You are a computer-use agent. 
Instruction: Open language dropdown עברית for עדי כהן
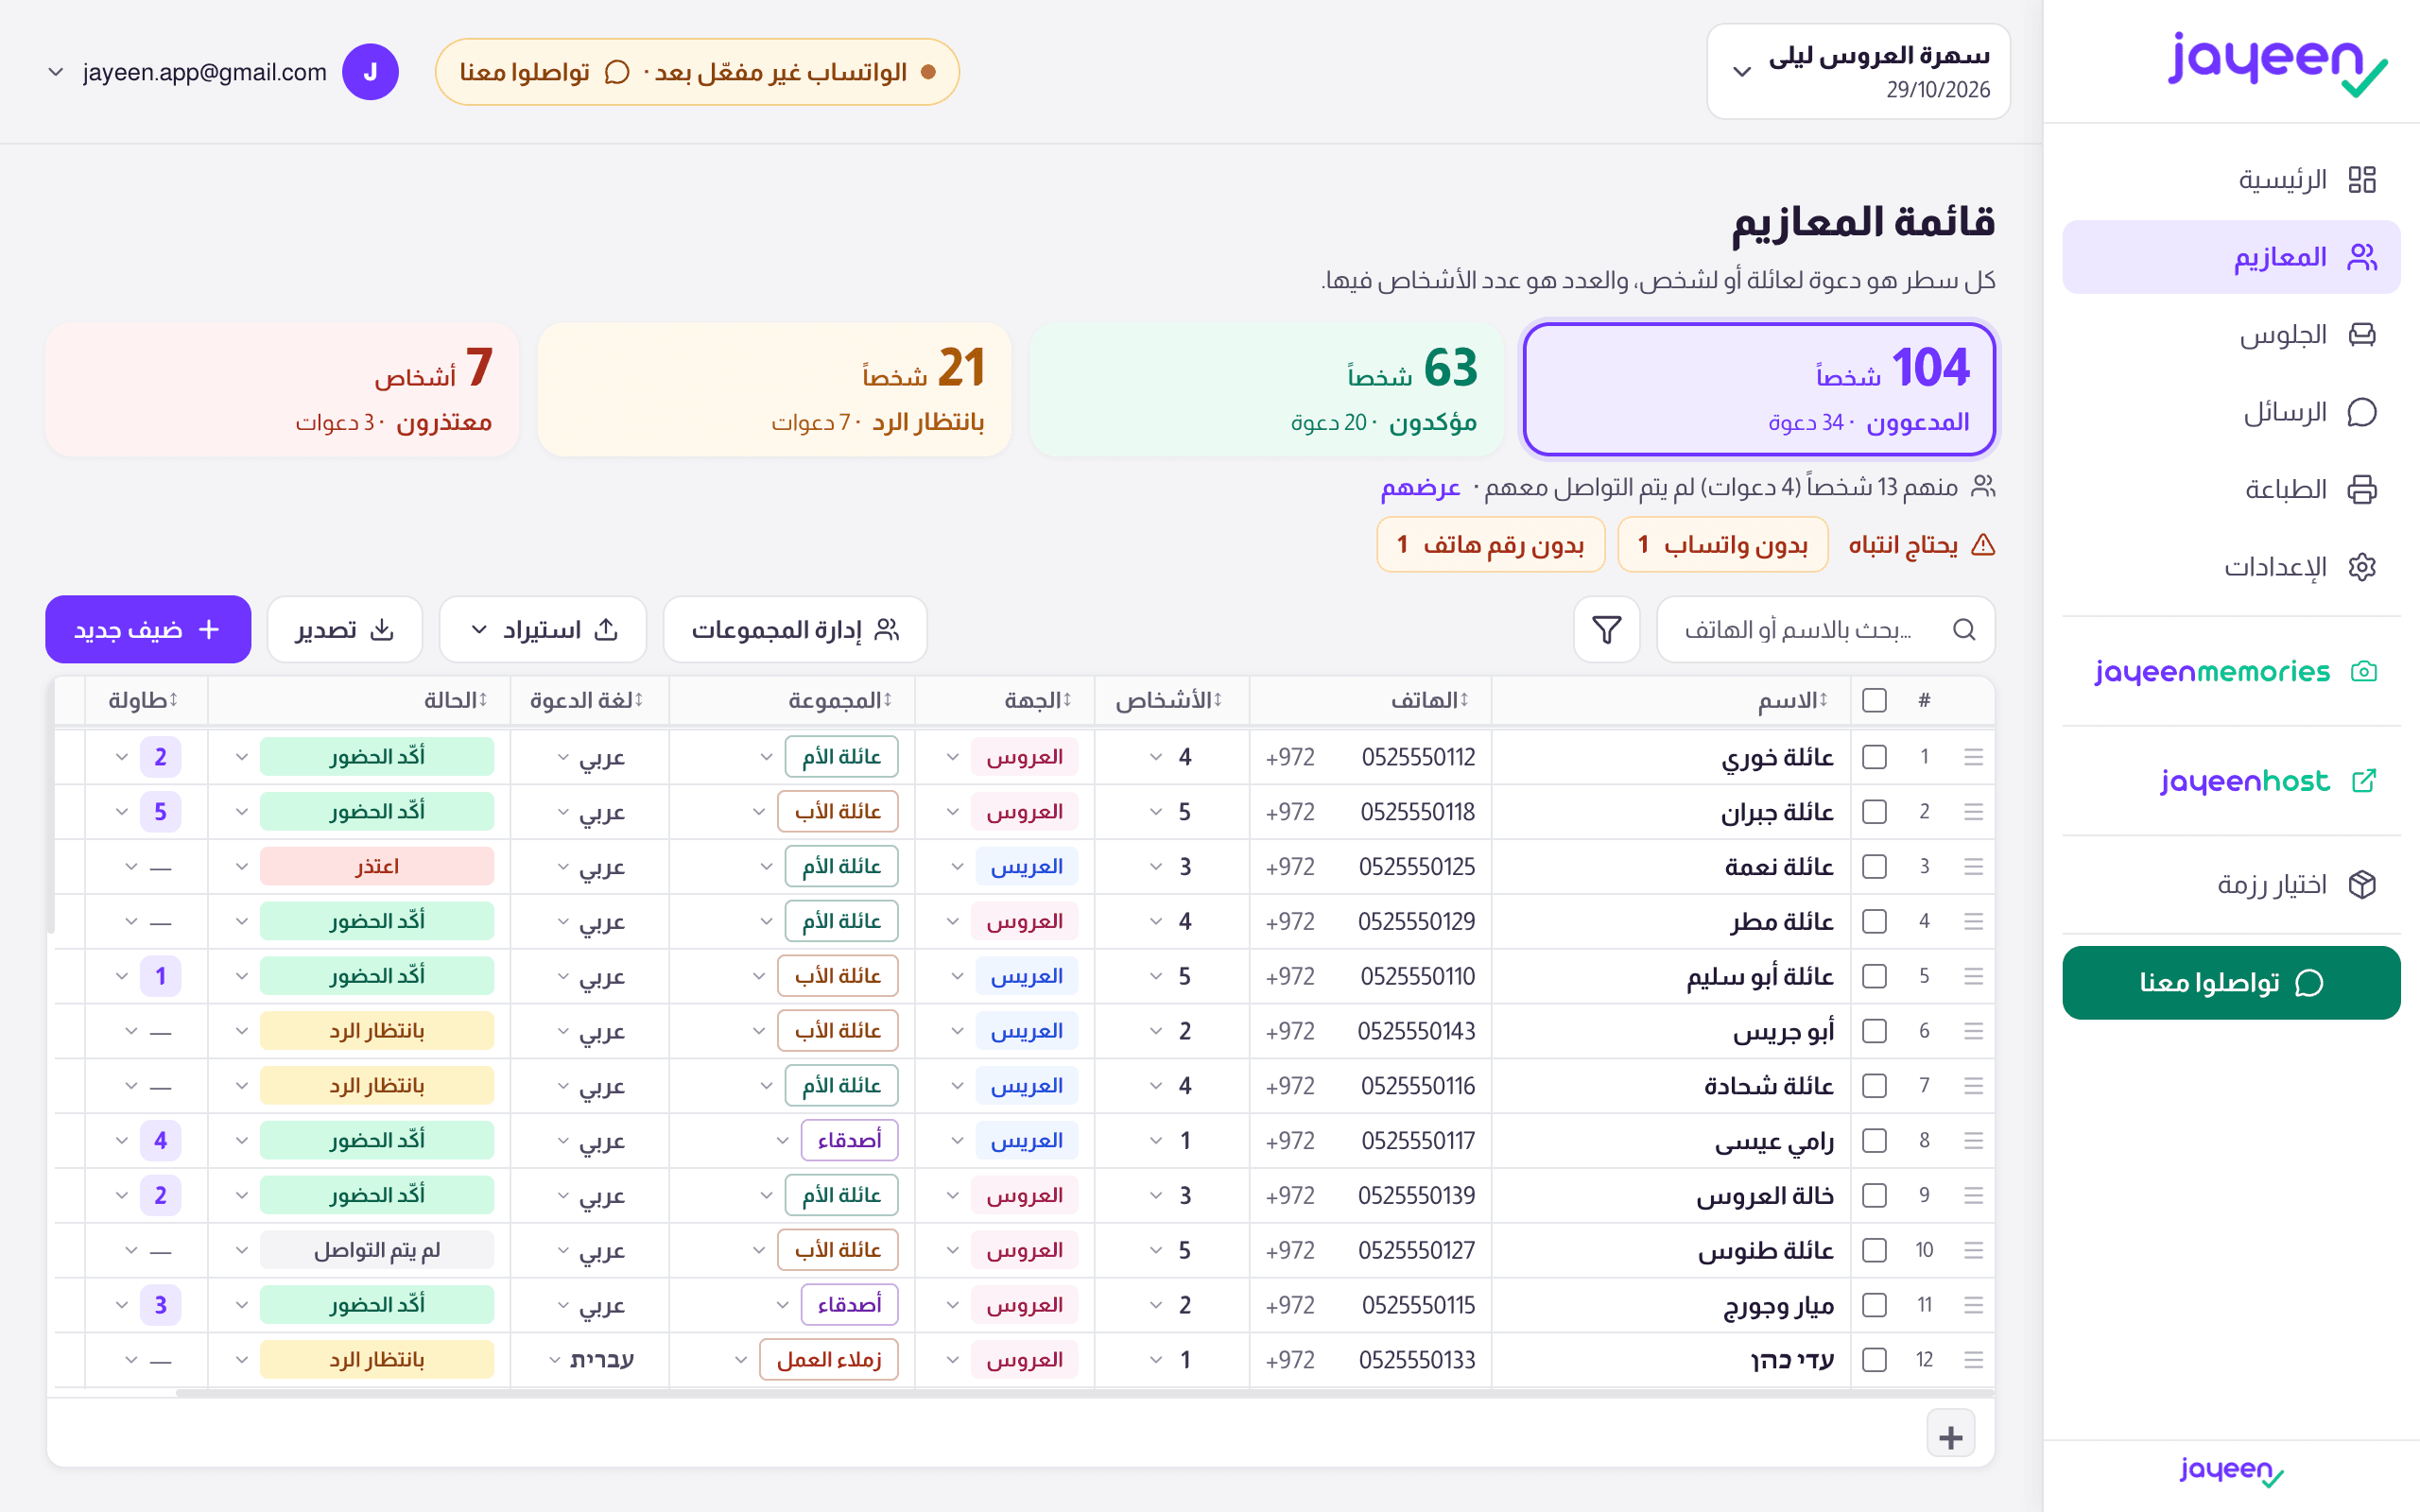(x=591, y=1360)
